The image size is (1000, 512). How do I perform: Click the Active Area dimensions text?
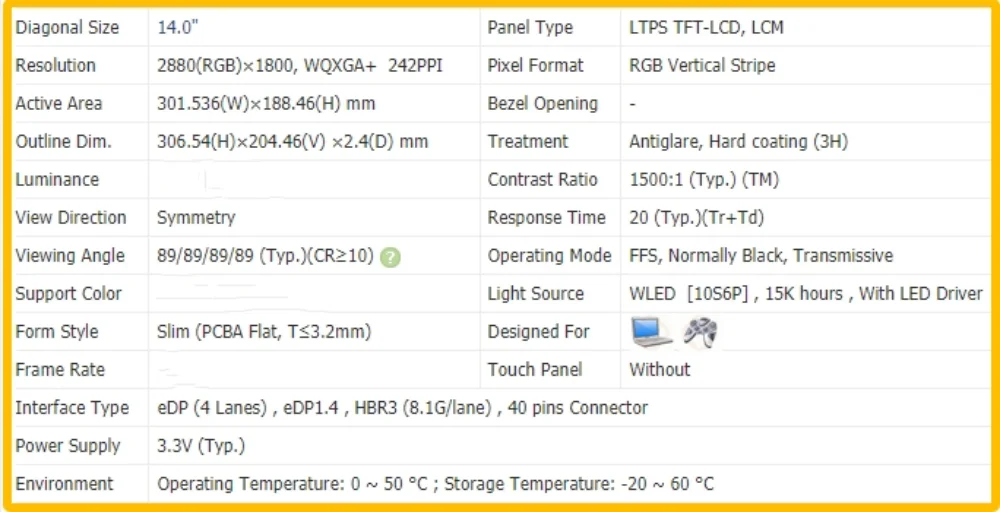(x=266, y=104)
